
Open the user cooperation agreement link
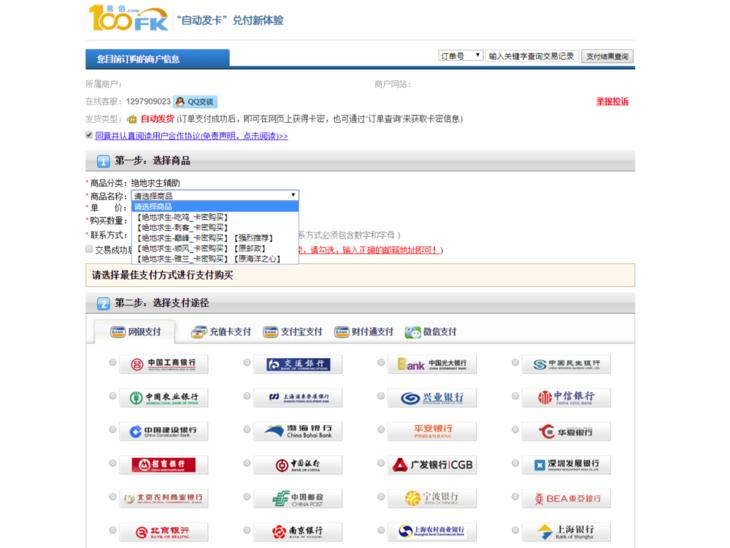[191, 136]
